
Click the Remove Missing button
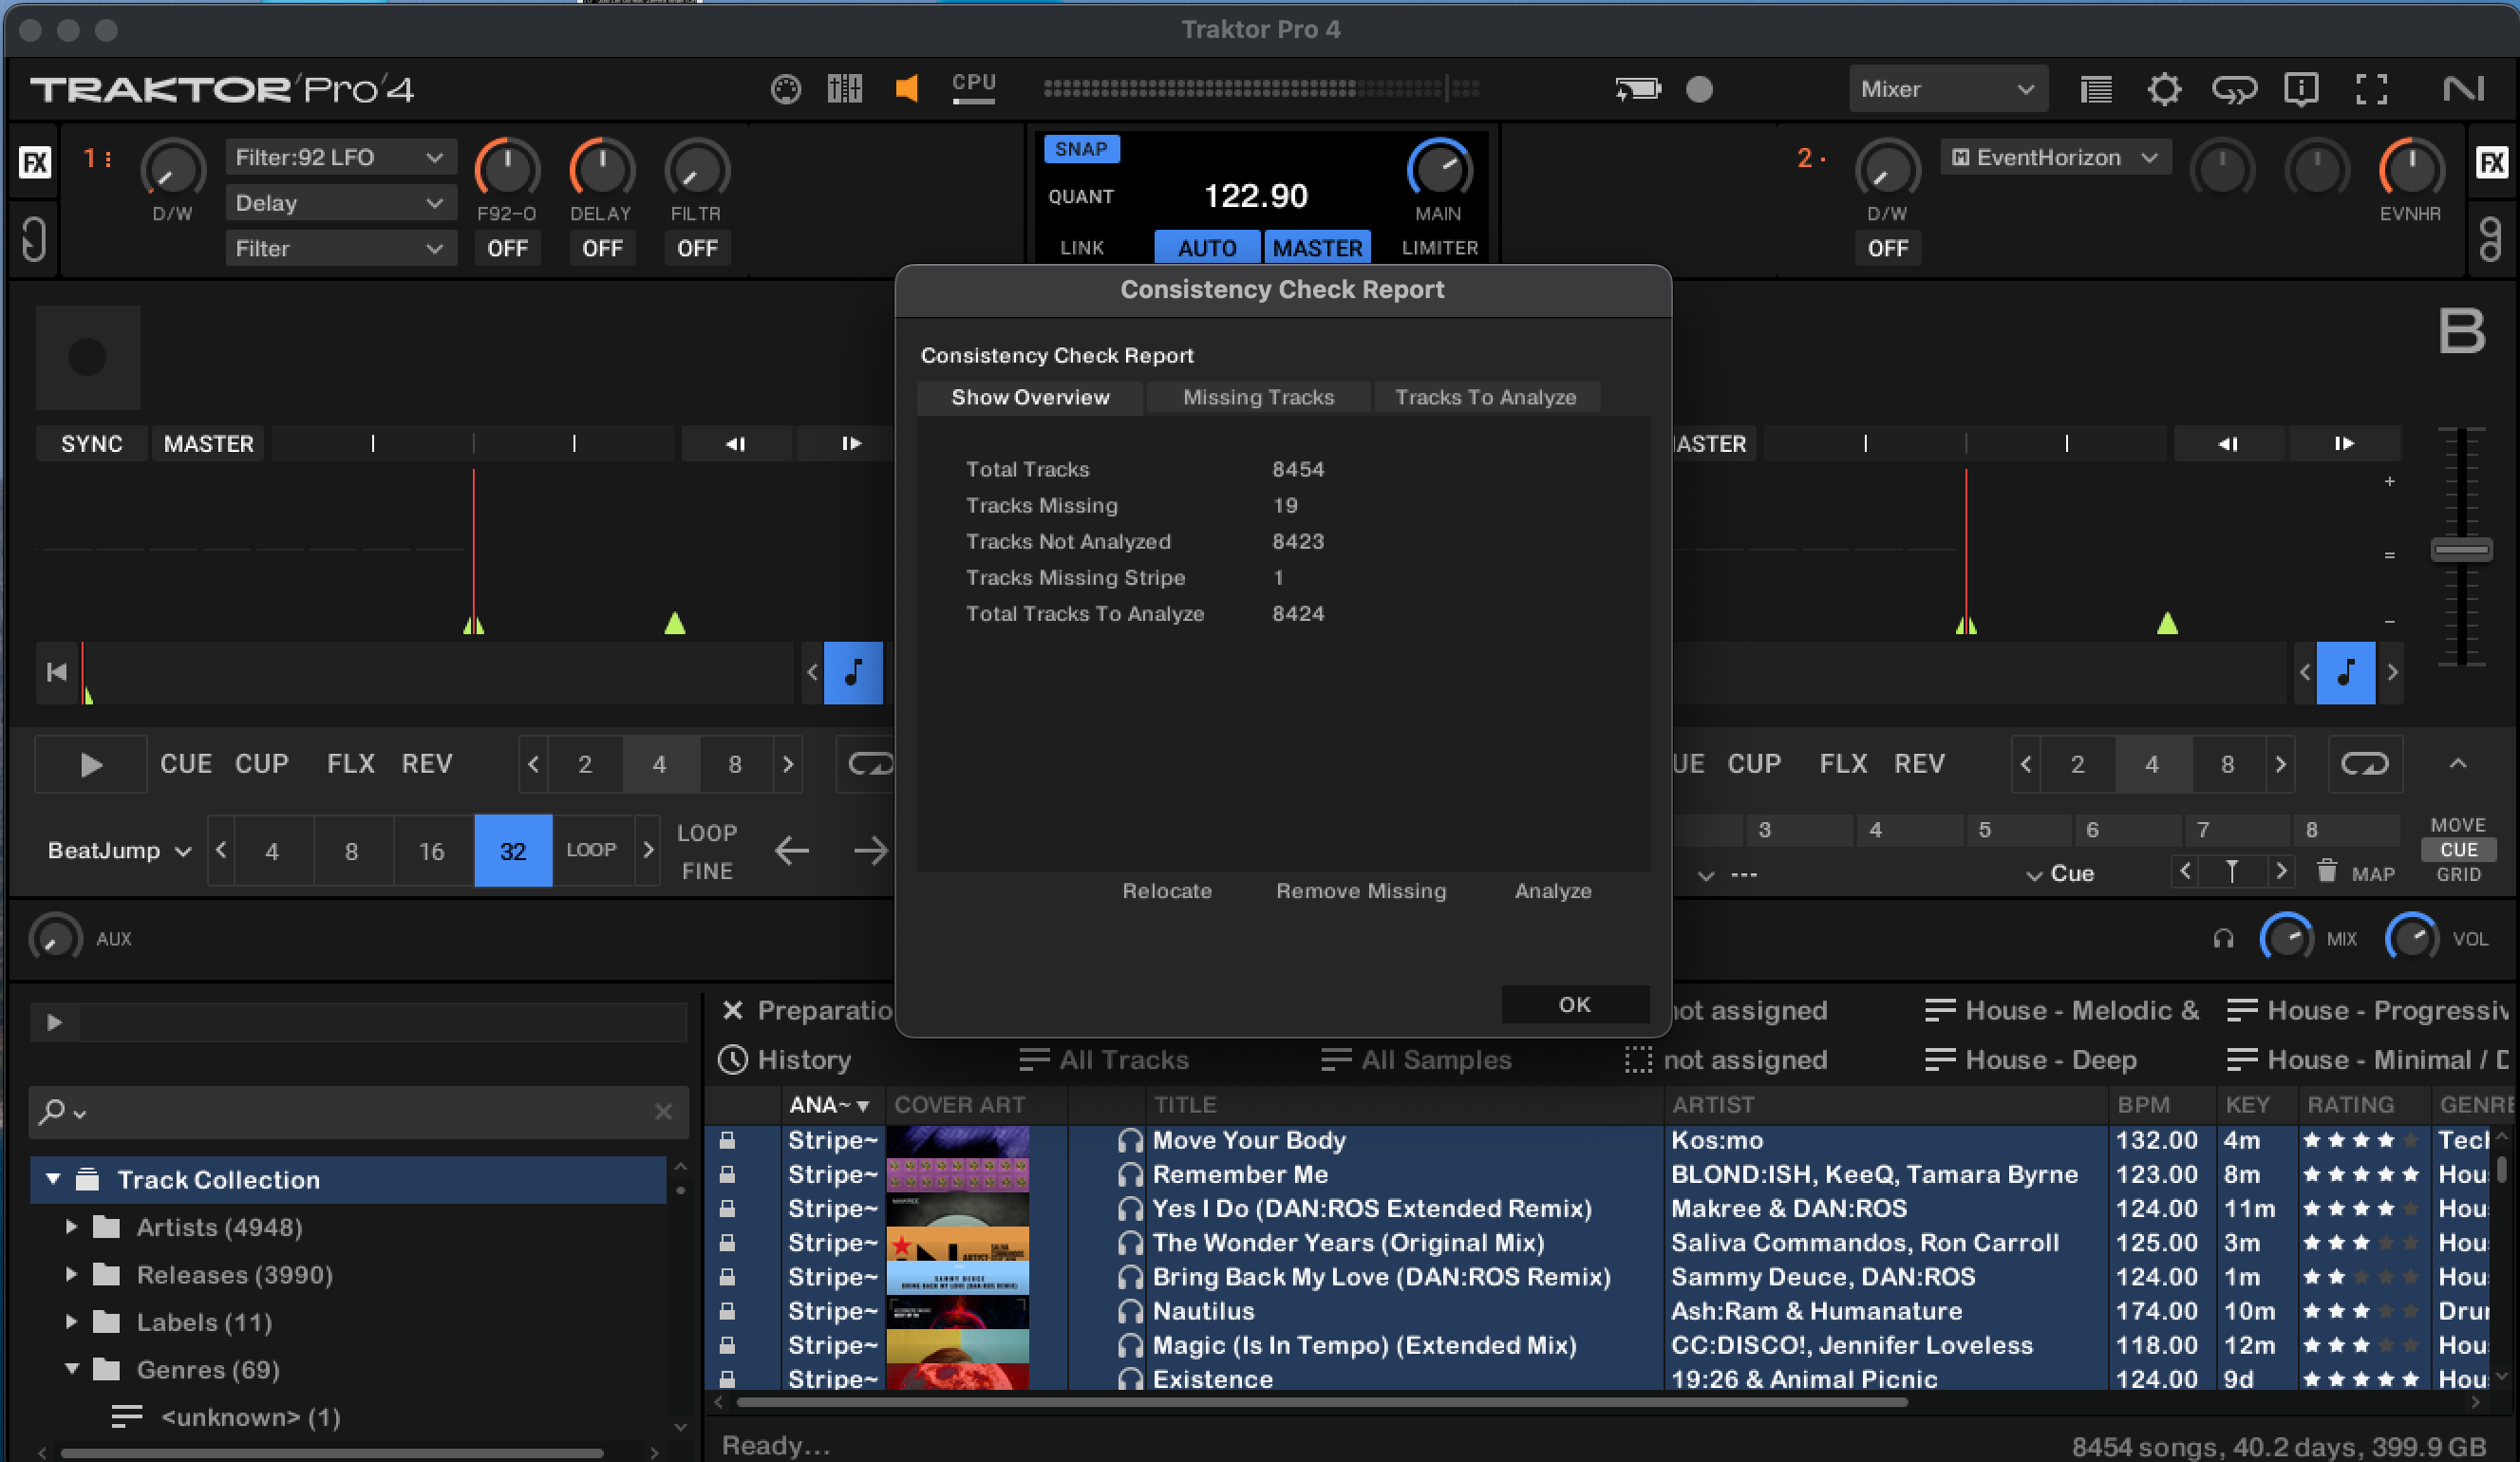point(1360,891)
